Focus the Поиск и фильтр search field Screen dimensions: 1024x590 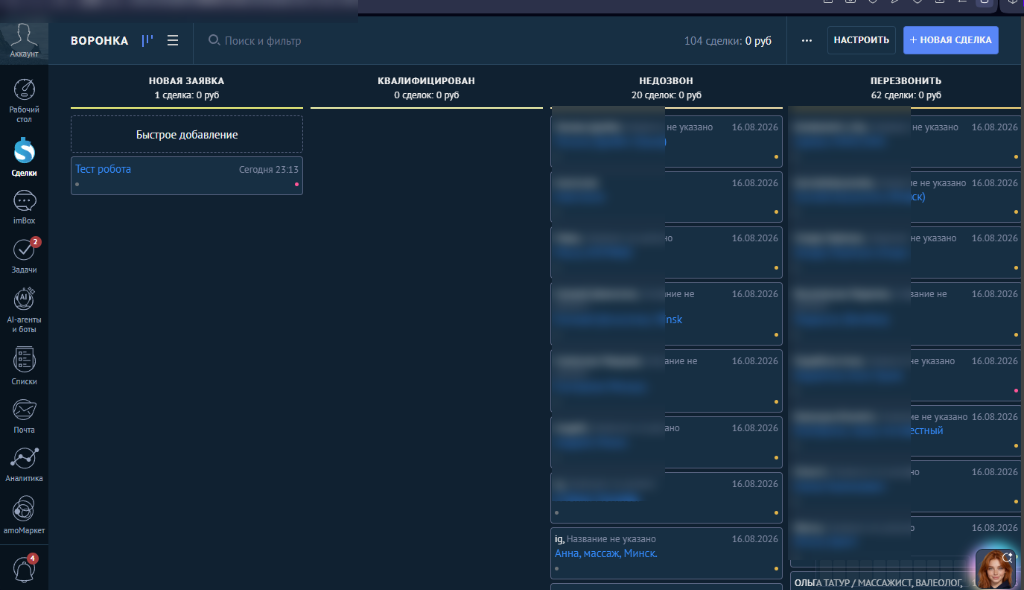tap(263, 41)
